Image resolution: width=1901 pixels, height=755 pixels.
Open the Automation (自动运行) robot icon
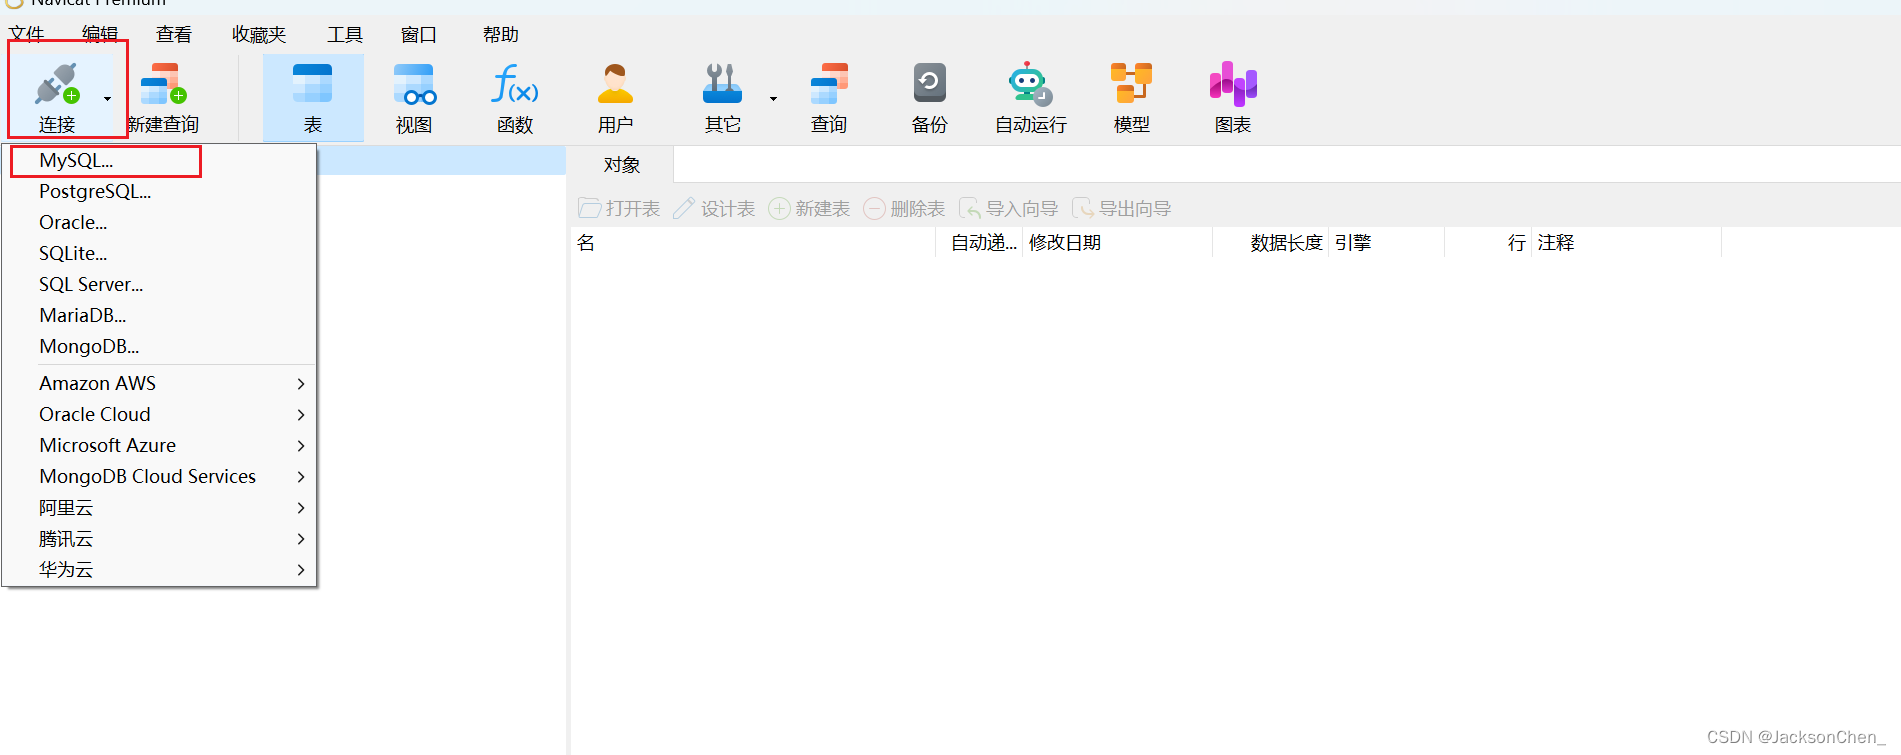(x=1030, y=84)
